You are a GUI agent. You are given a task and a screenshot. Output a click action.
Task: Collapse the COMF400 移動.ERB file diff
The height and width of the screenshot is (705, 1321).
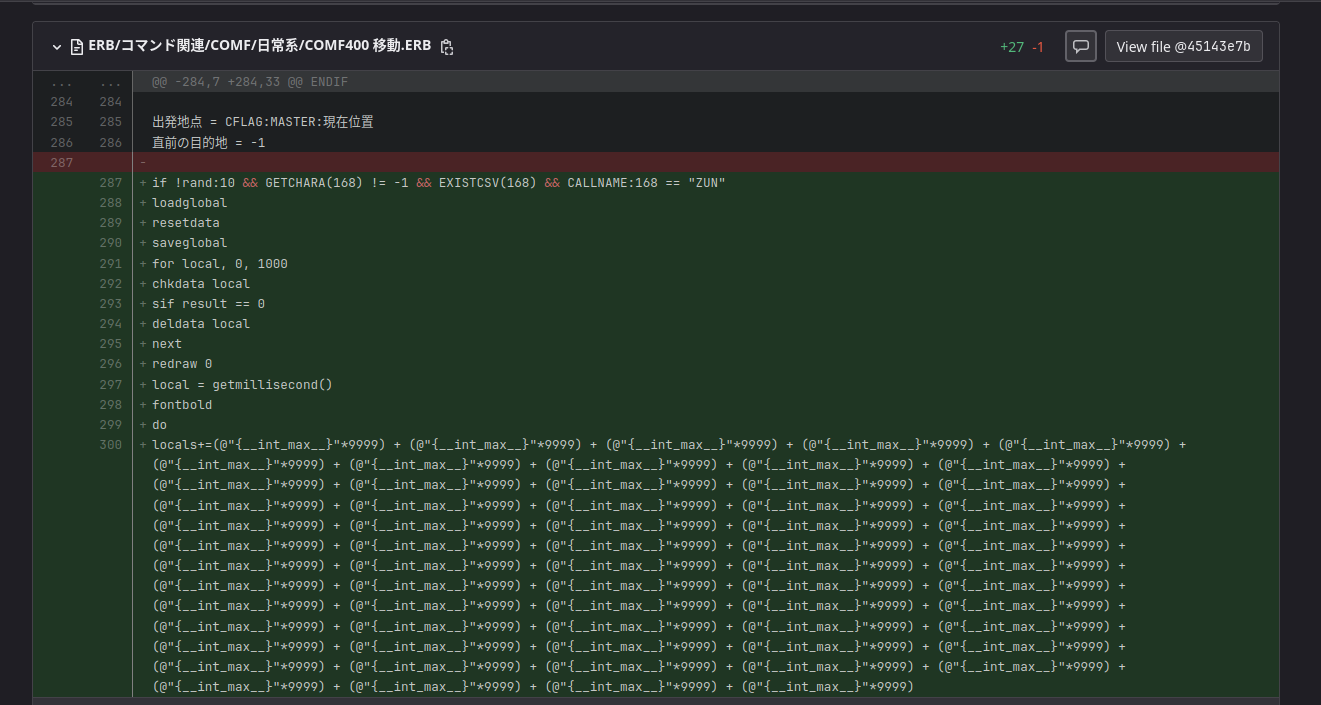[57, 47]
